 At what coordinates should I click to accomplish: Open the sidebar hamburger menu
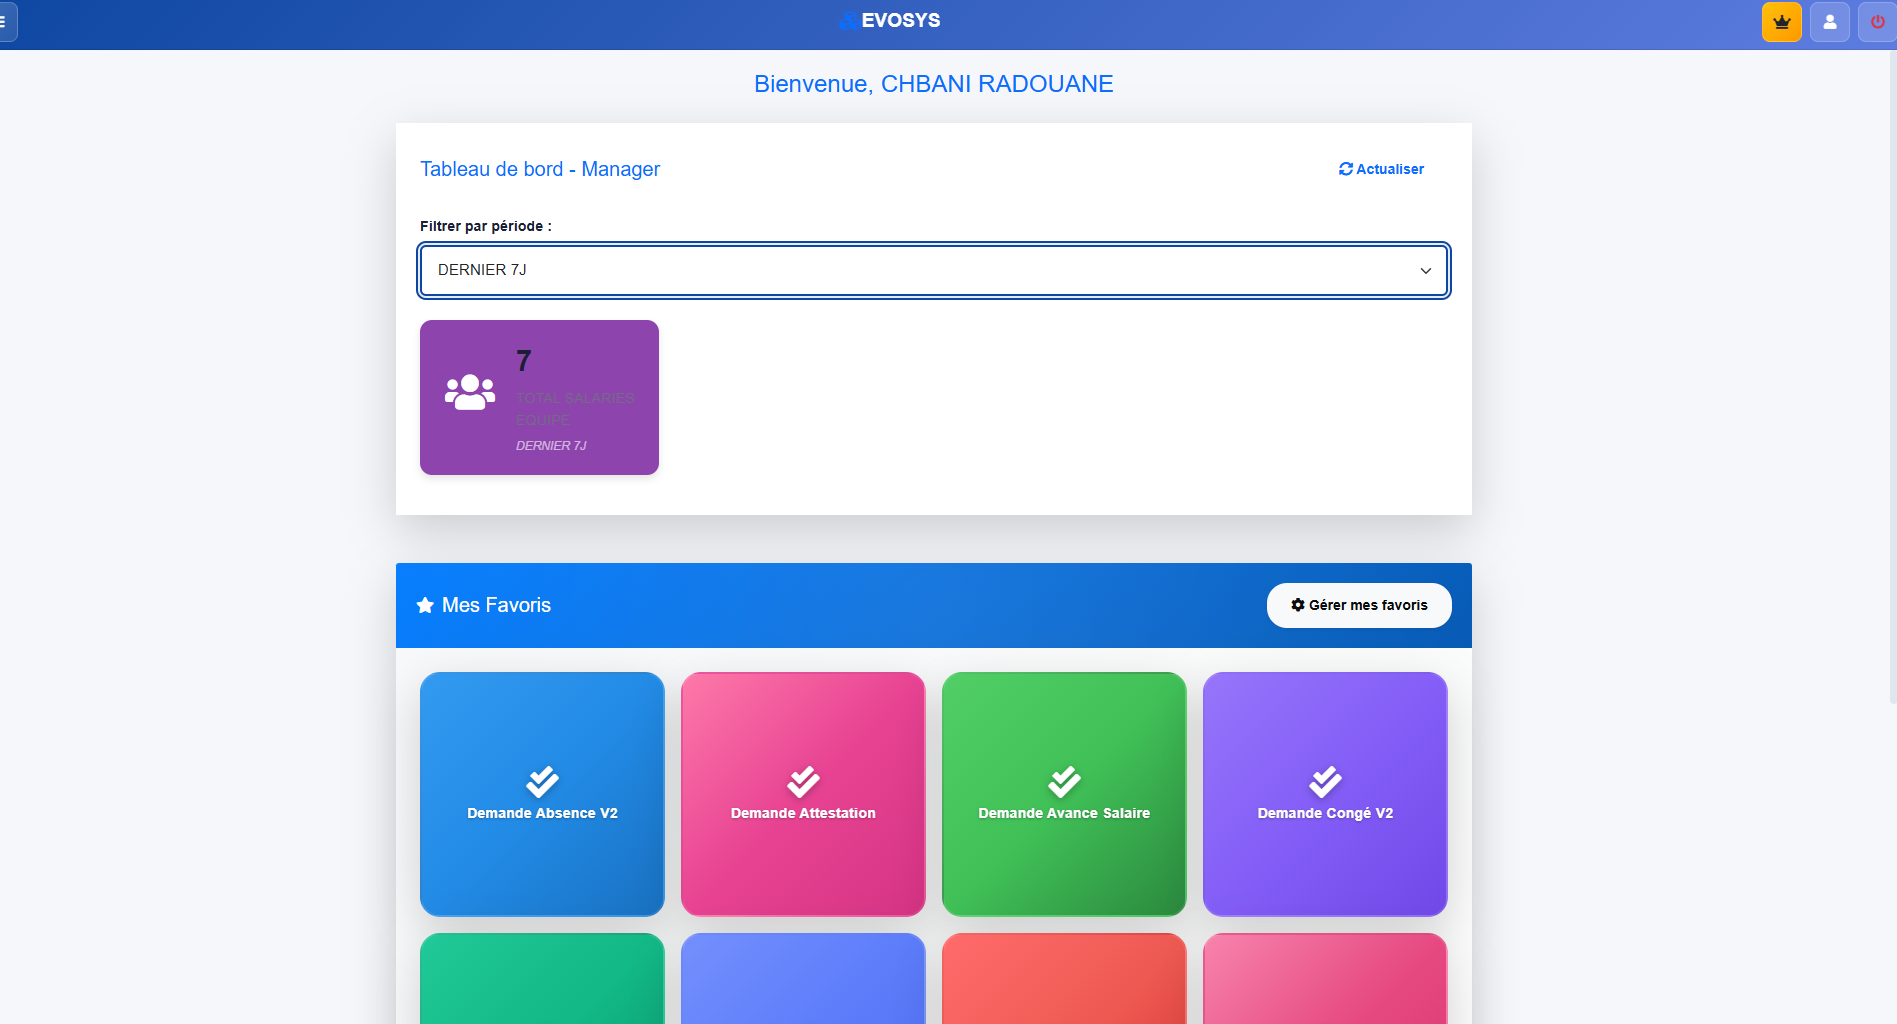2,22
